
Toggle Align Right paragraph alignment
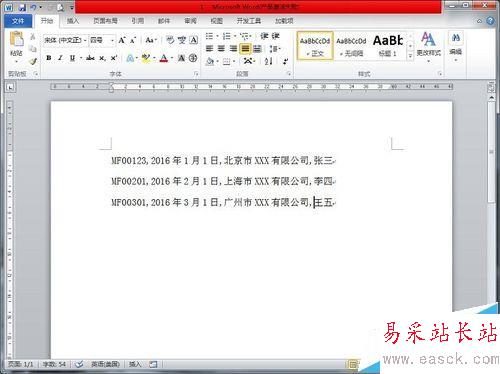233,49
